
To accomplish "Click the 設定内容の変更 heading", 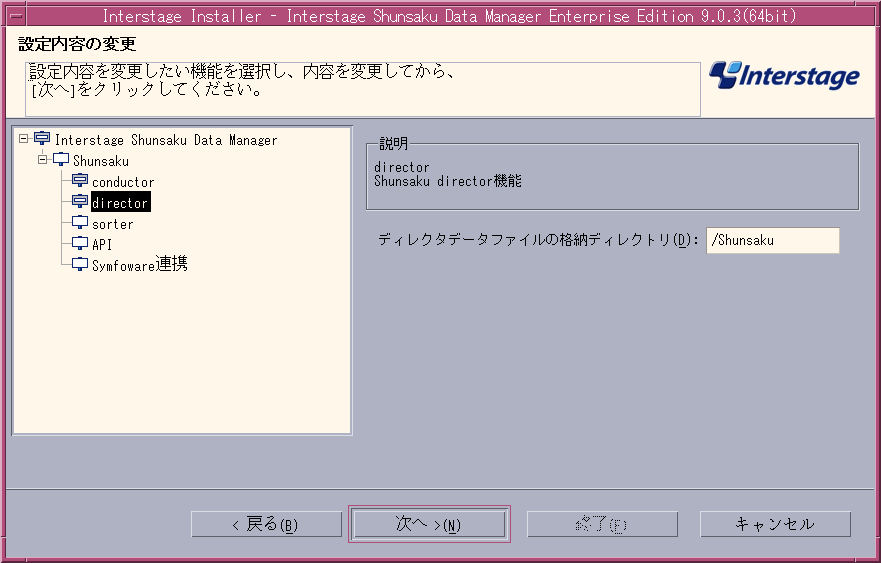I will (77, 44).
